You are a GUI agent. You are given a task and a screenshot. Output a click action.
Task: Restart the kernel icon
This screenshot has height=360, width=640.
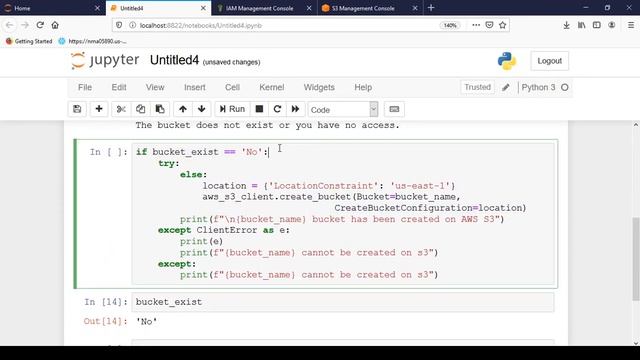click(x=277, y=109)
